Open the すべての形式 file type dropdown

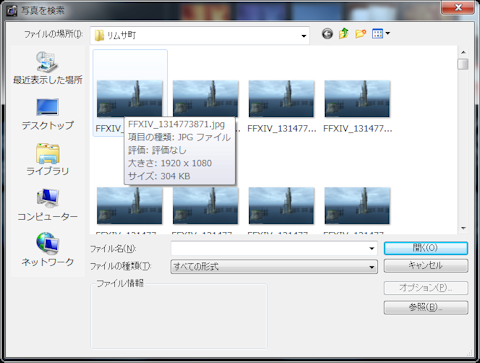click(274, 267)
